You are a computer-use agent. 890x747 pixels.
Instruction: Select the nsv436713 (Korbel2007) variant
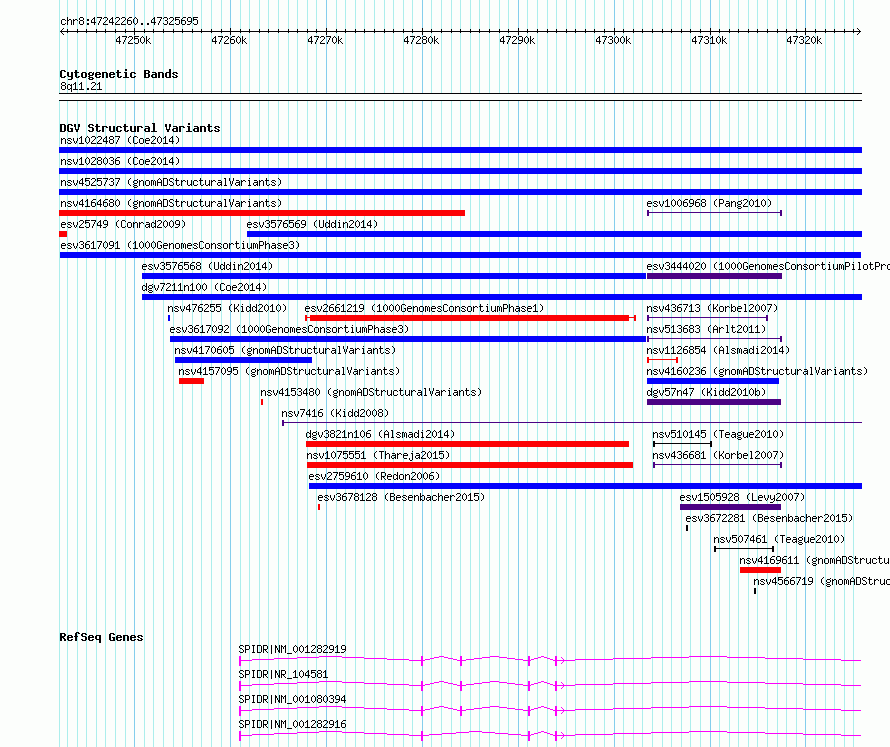pyautogui.click(x=707, y=318)
